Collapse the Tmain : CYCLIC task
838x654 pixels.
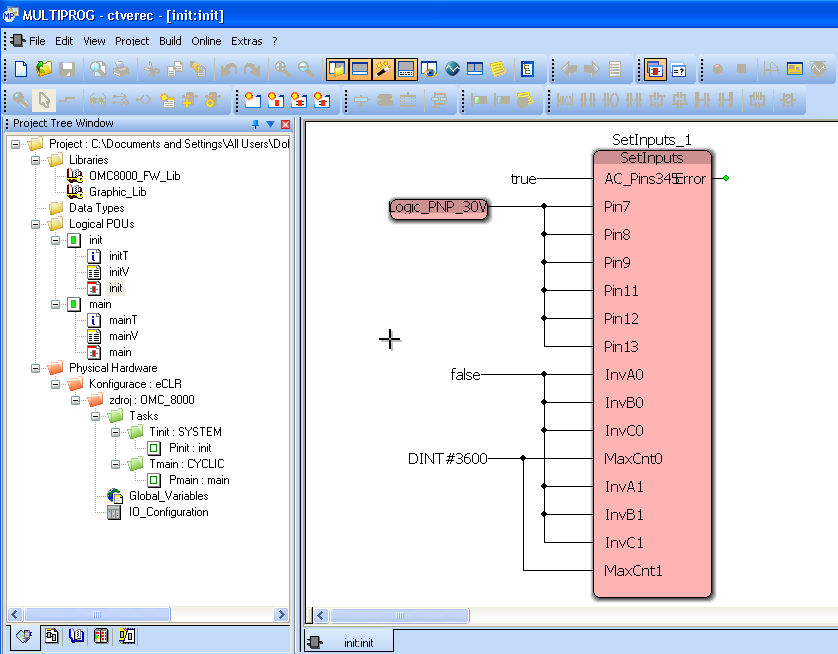(x=115, y=464)
